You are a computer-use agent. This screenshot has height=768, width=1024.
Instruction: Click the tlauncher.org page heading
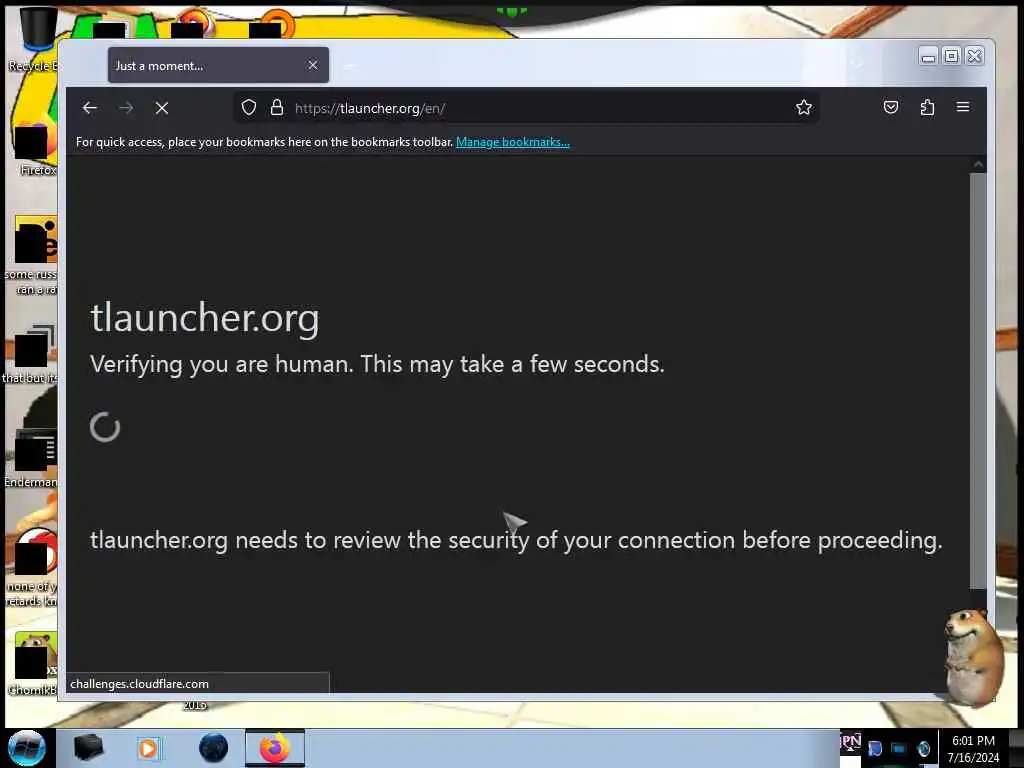coord(205,318)
